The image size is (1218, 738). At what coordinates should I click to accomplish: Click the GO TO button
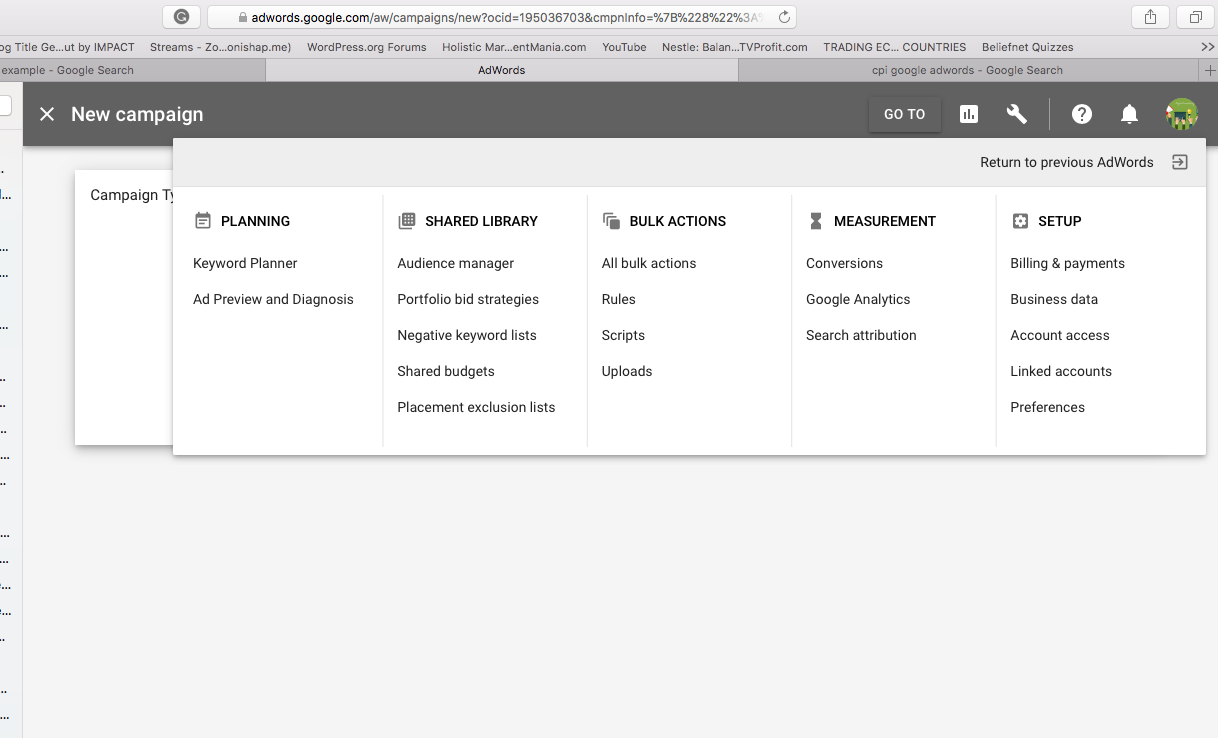tap(905, 114)
